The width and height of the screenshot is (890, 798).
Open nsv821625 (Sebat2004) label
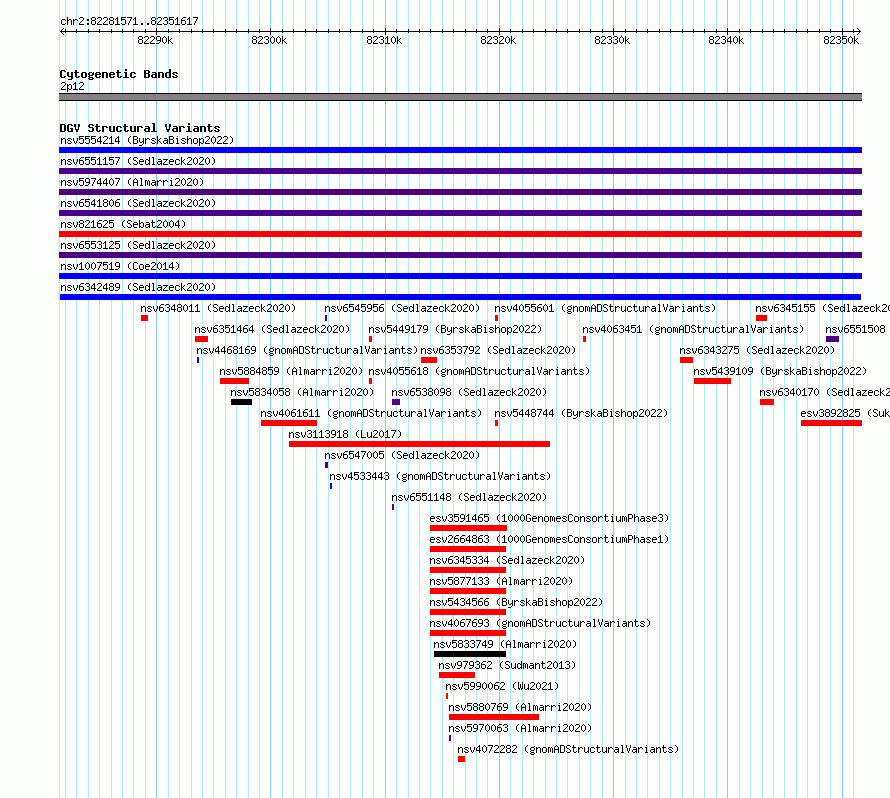click(x=123, y=224)
